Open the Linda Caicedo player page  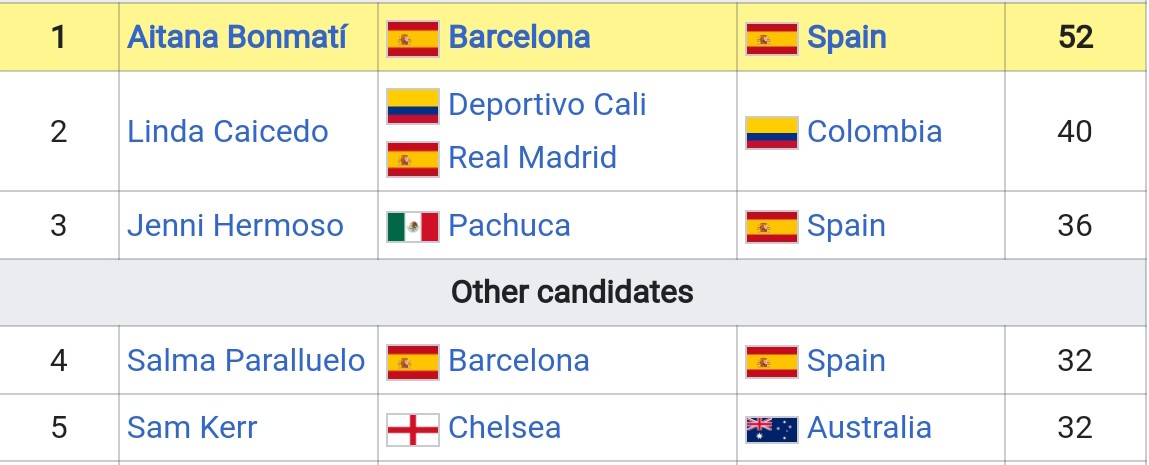click(227, 132)
